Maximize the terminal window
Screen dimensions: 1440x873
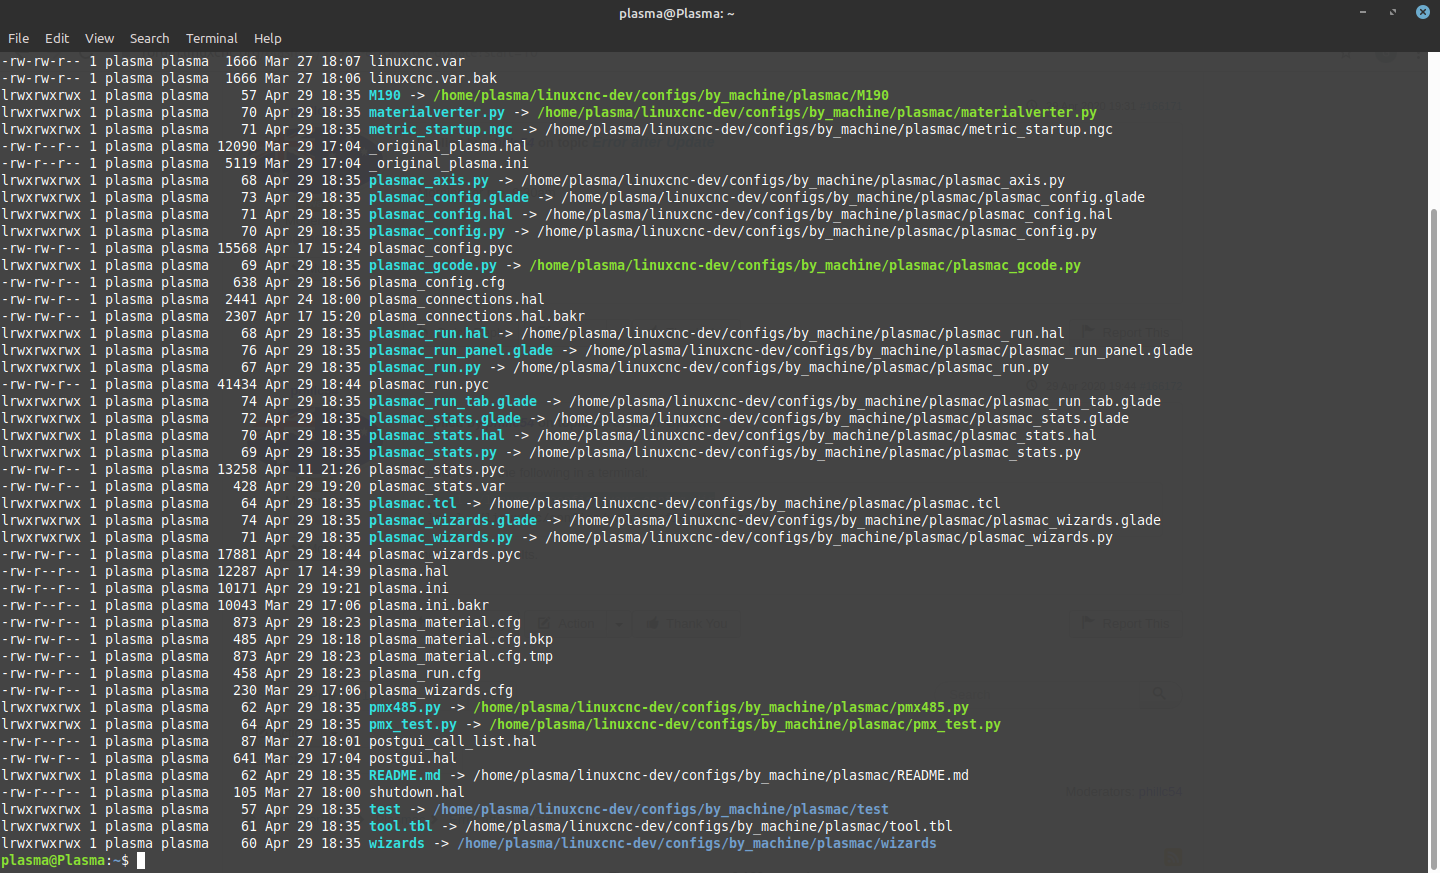(x=1392, y=12)
